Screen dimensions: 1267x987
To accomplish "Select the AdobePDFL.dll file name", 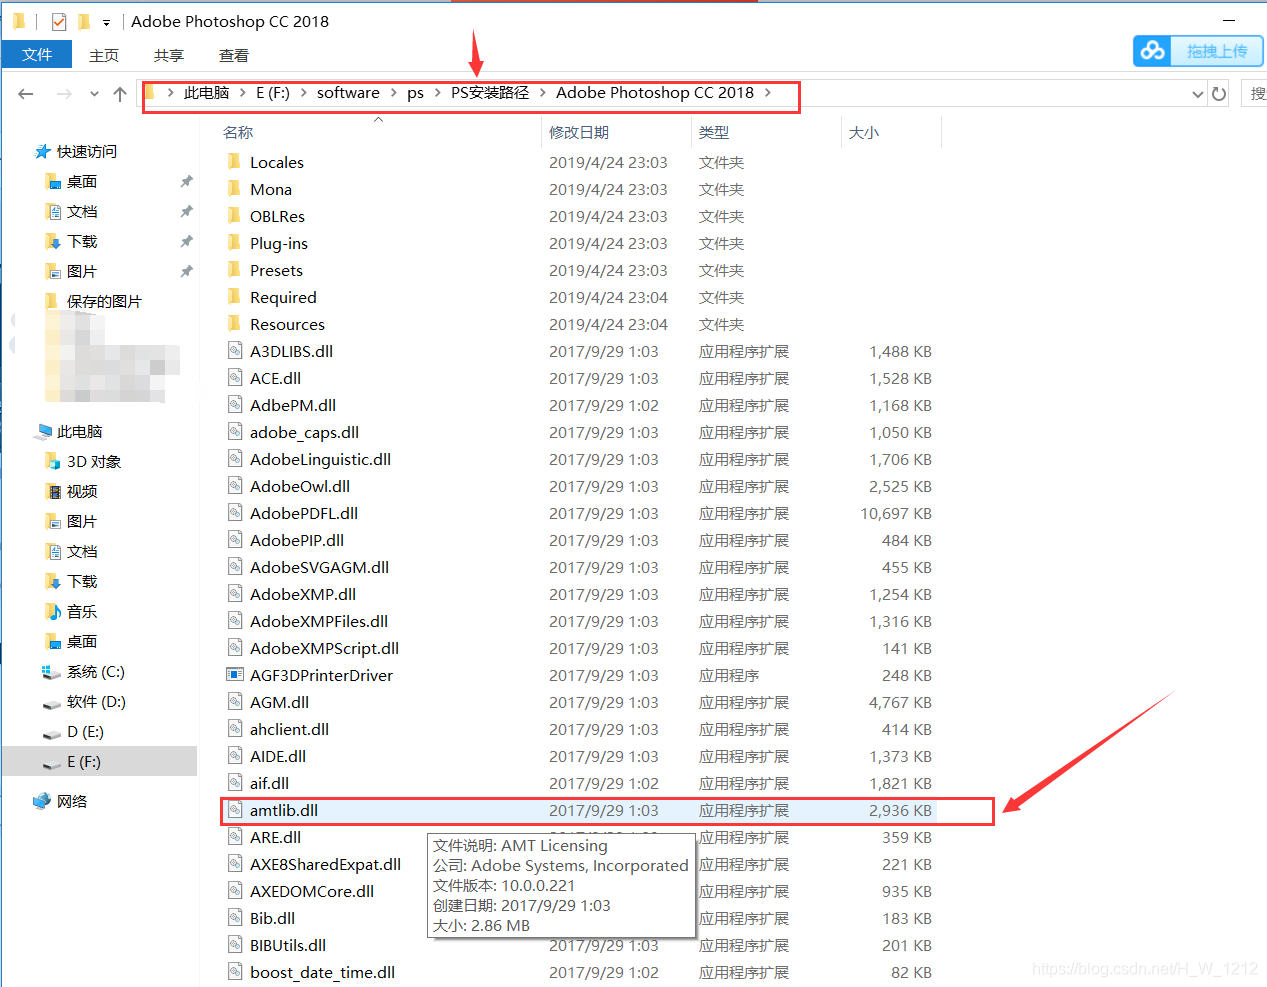I will [304, 513].
